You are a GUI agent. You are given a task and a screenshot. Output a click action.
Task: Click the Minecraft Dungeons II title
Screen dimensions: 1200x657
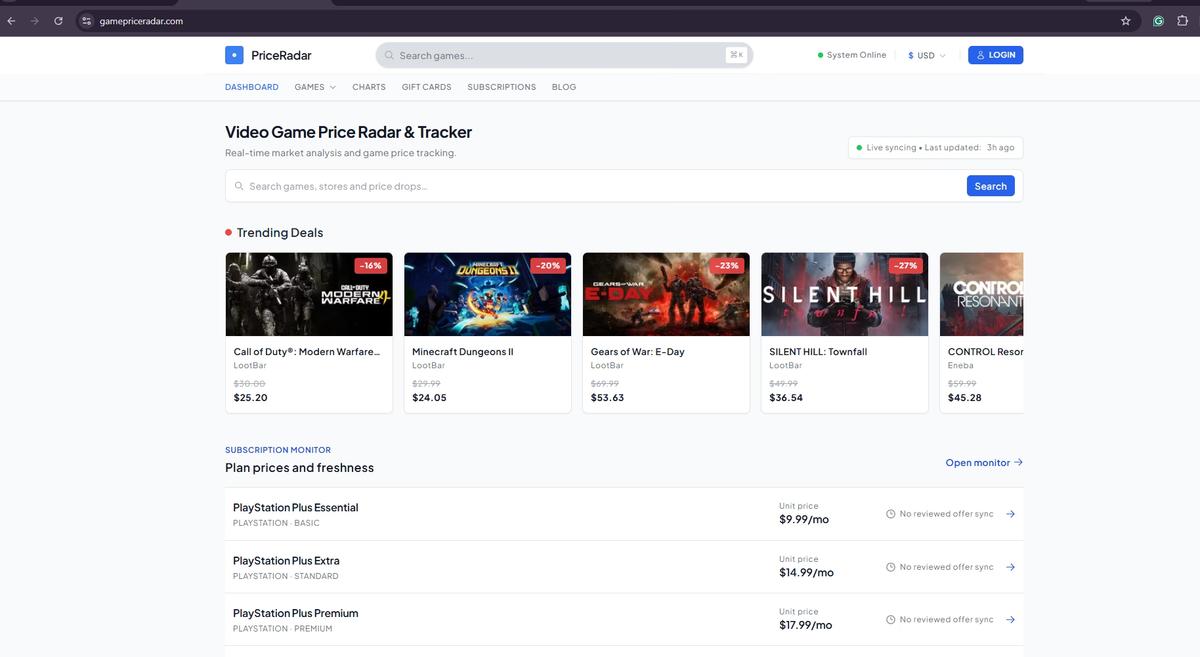point(463,352)
